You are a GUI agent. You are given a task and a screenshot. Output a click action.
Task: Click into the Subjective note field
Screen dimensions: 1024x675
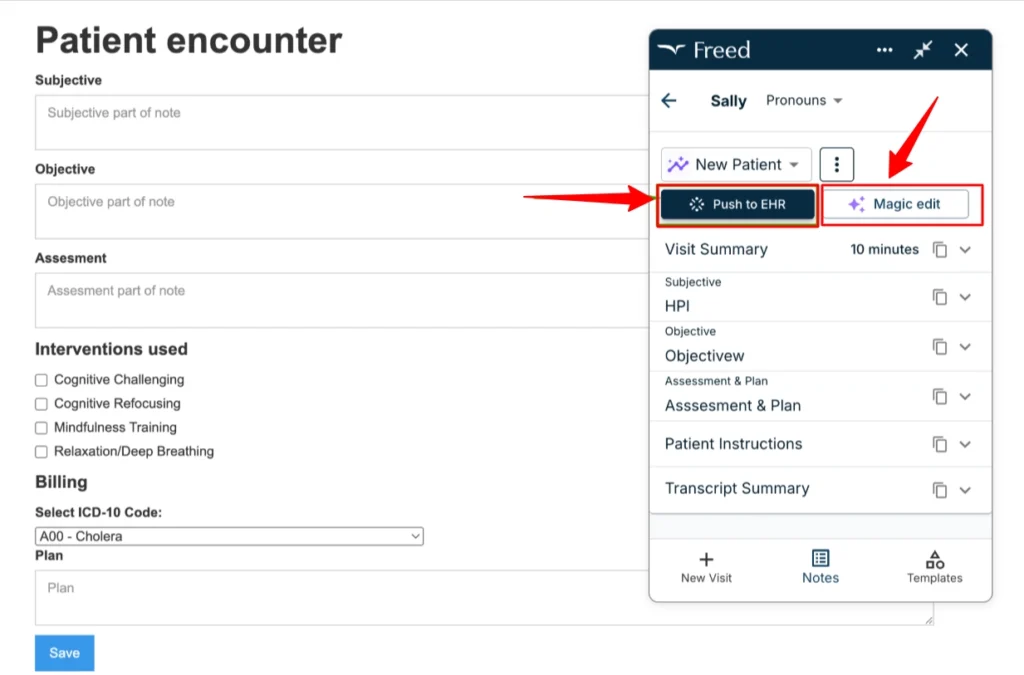click(x=342, y=123)
